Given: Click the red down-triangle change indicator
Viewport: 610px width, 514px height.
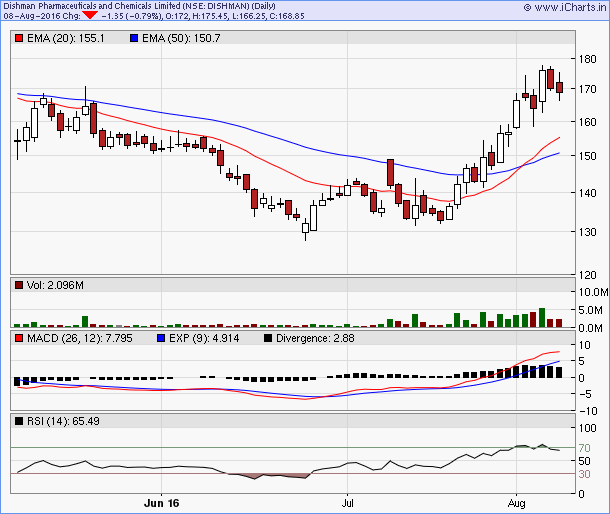Looking at the screenshot, I should [90, 15].
